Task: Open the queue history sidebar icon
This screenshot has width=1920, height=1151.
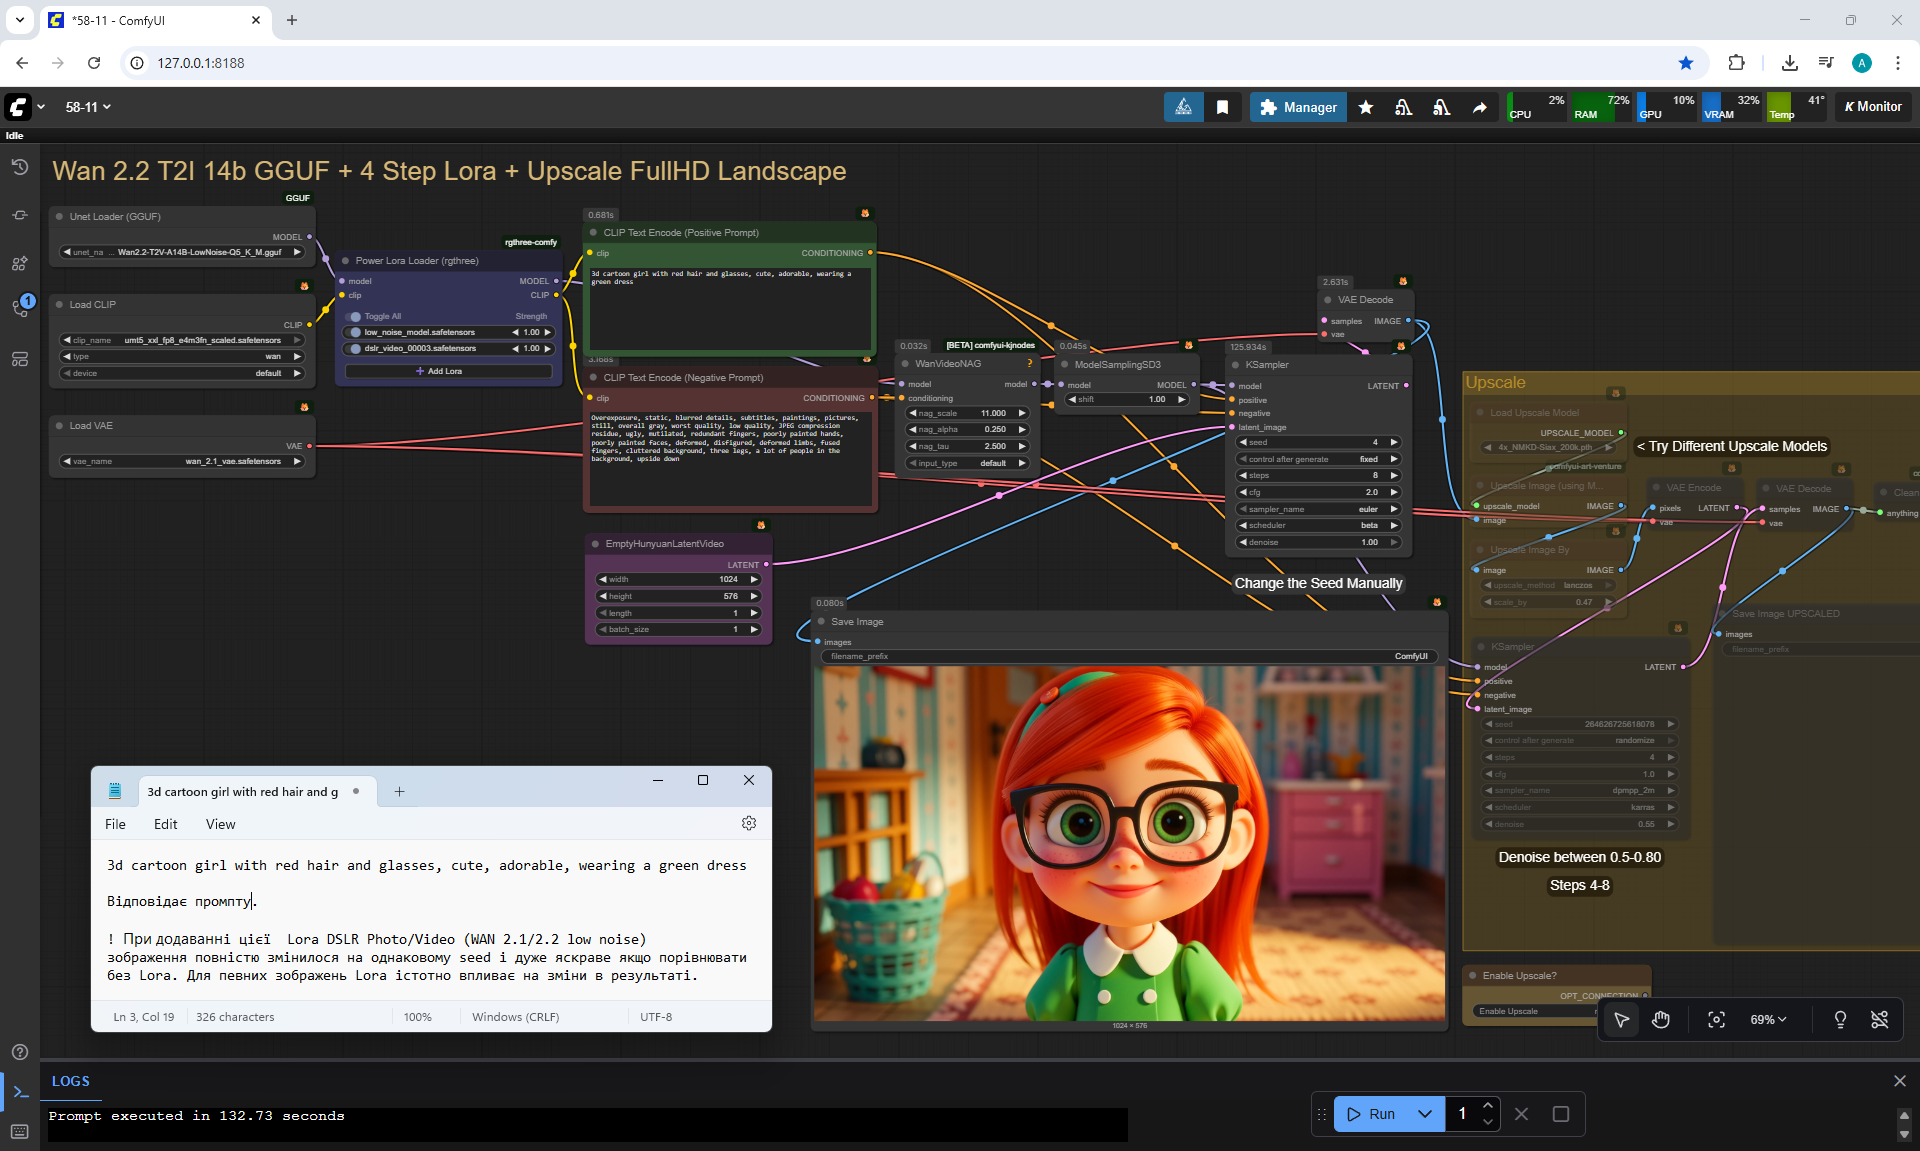Action: point(20,167)
